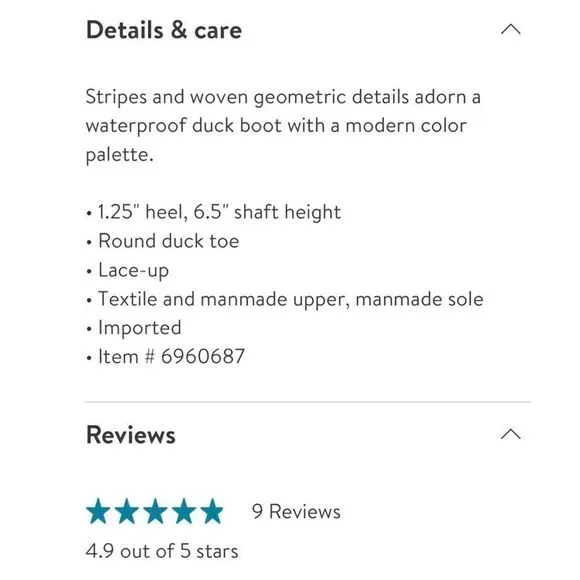Click the word palette in description
580x580 pixels.
click(x=117, y=155)
